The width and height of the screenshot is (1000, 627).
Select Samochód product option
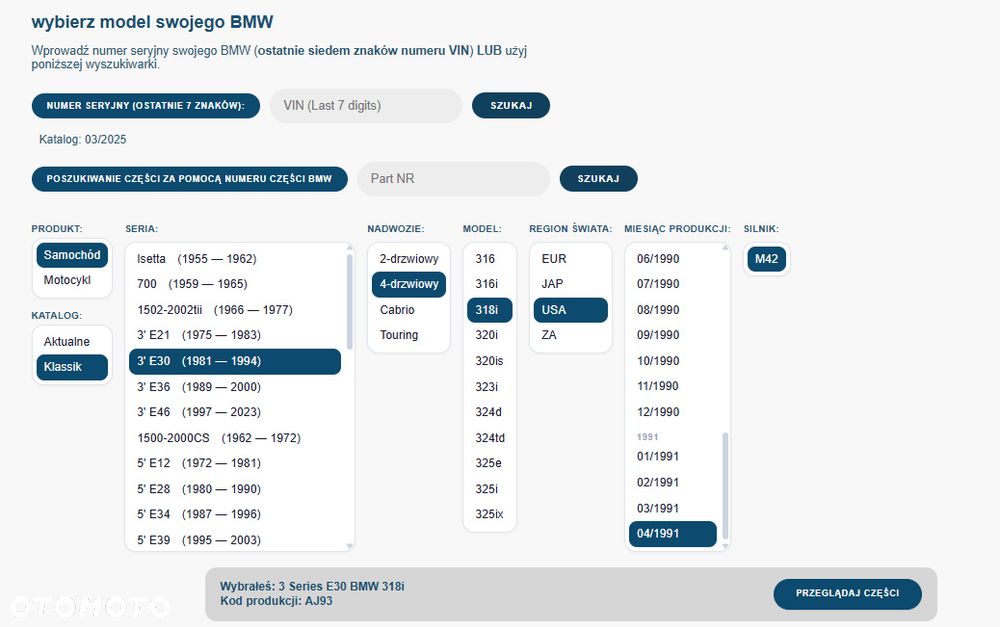72,255
